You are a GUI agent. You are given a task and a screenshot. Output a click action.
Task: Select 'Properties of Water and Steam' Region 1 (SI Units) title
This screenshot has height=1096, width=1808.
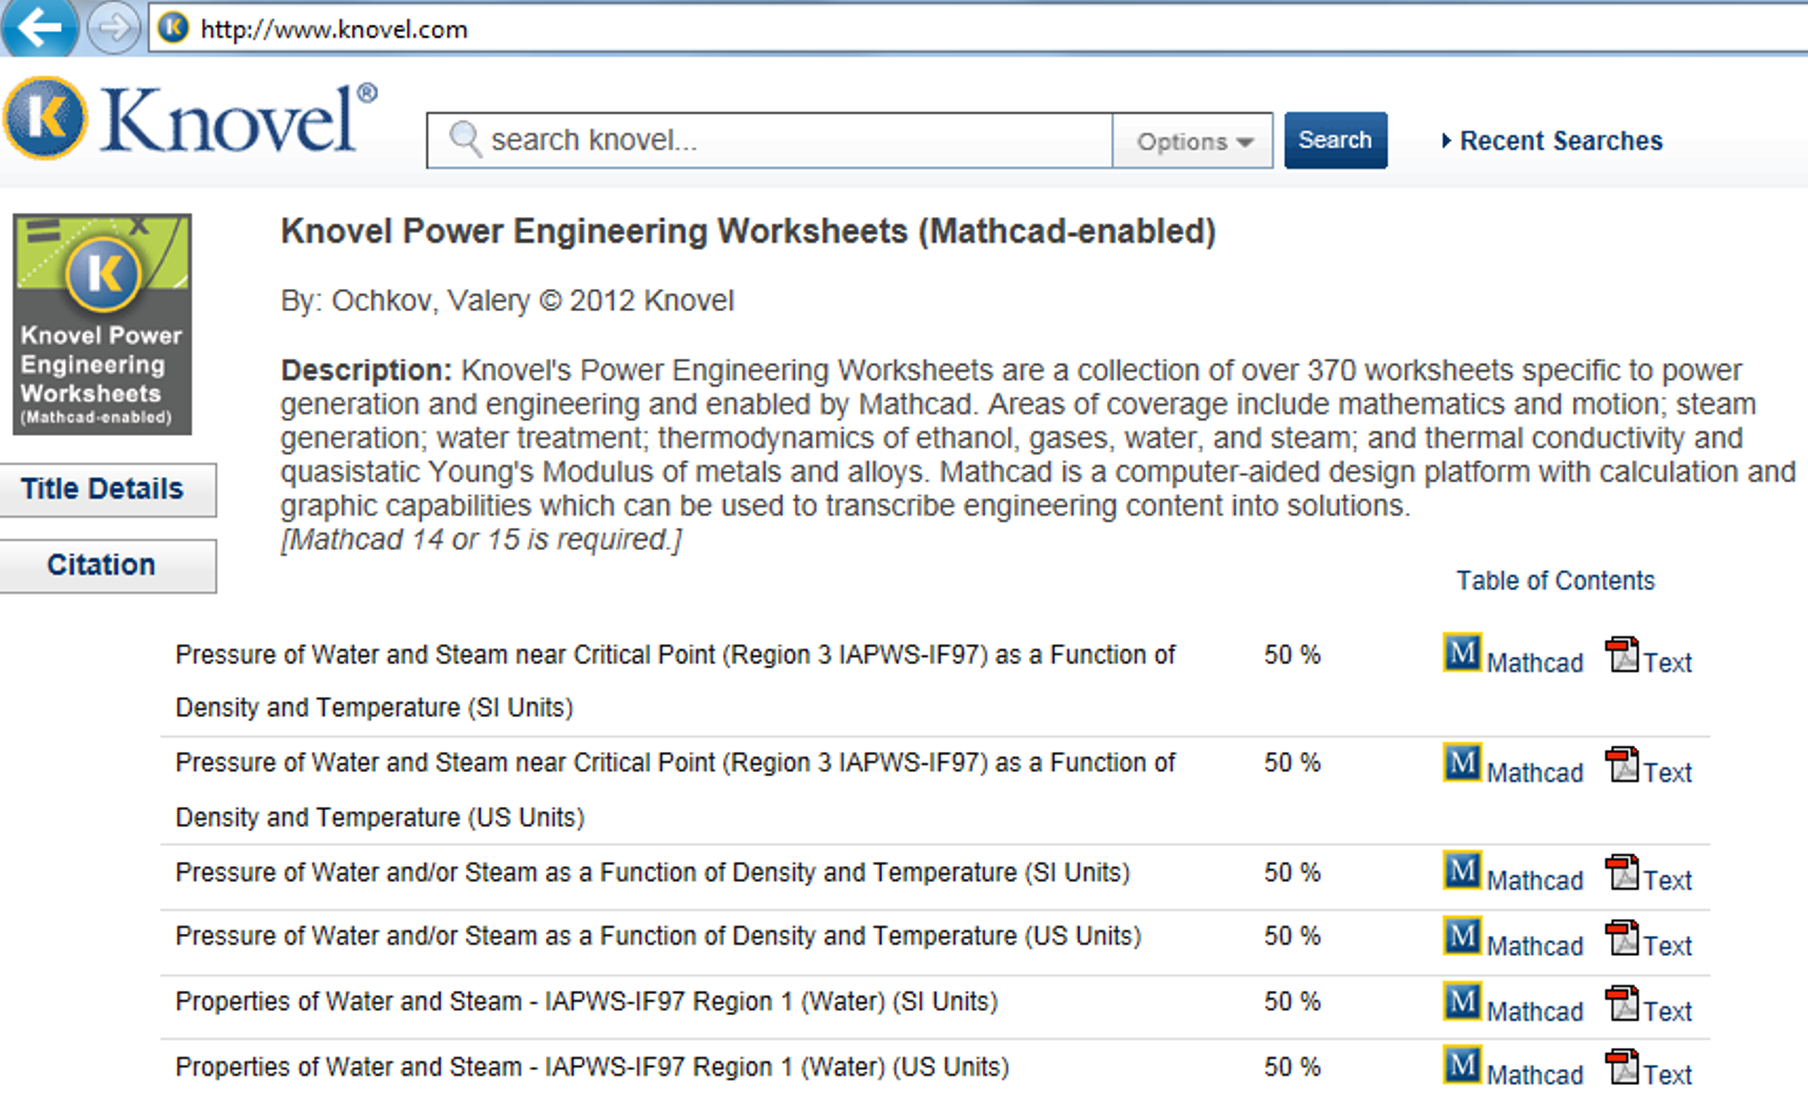[x=586, y=1002]
